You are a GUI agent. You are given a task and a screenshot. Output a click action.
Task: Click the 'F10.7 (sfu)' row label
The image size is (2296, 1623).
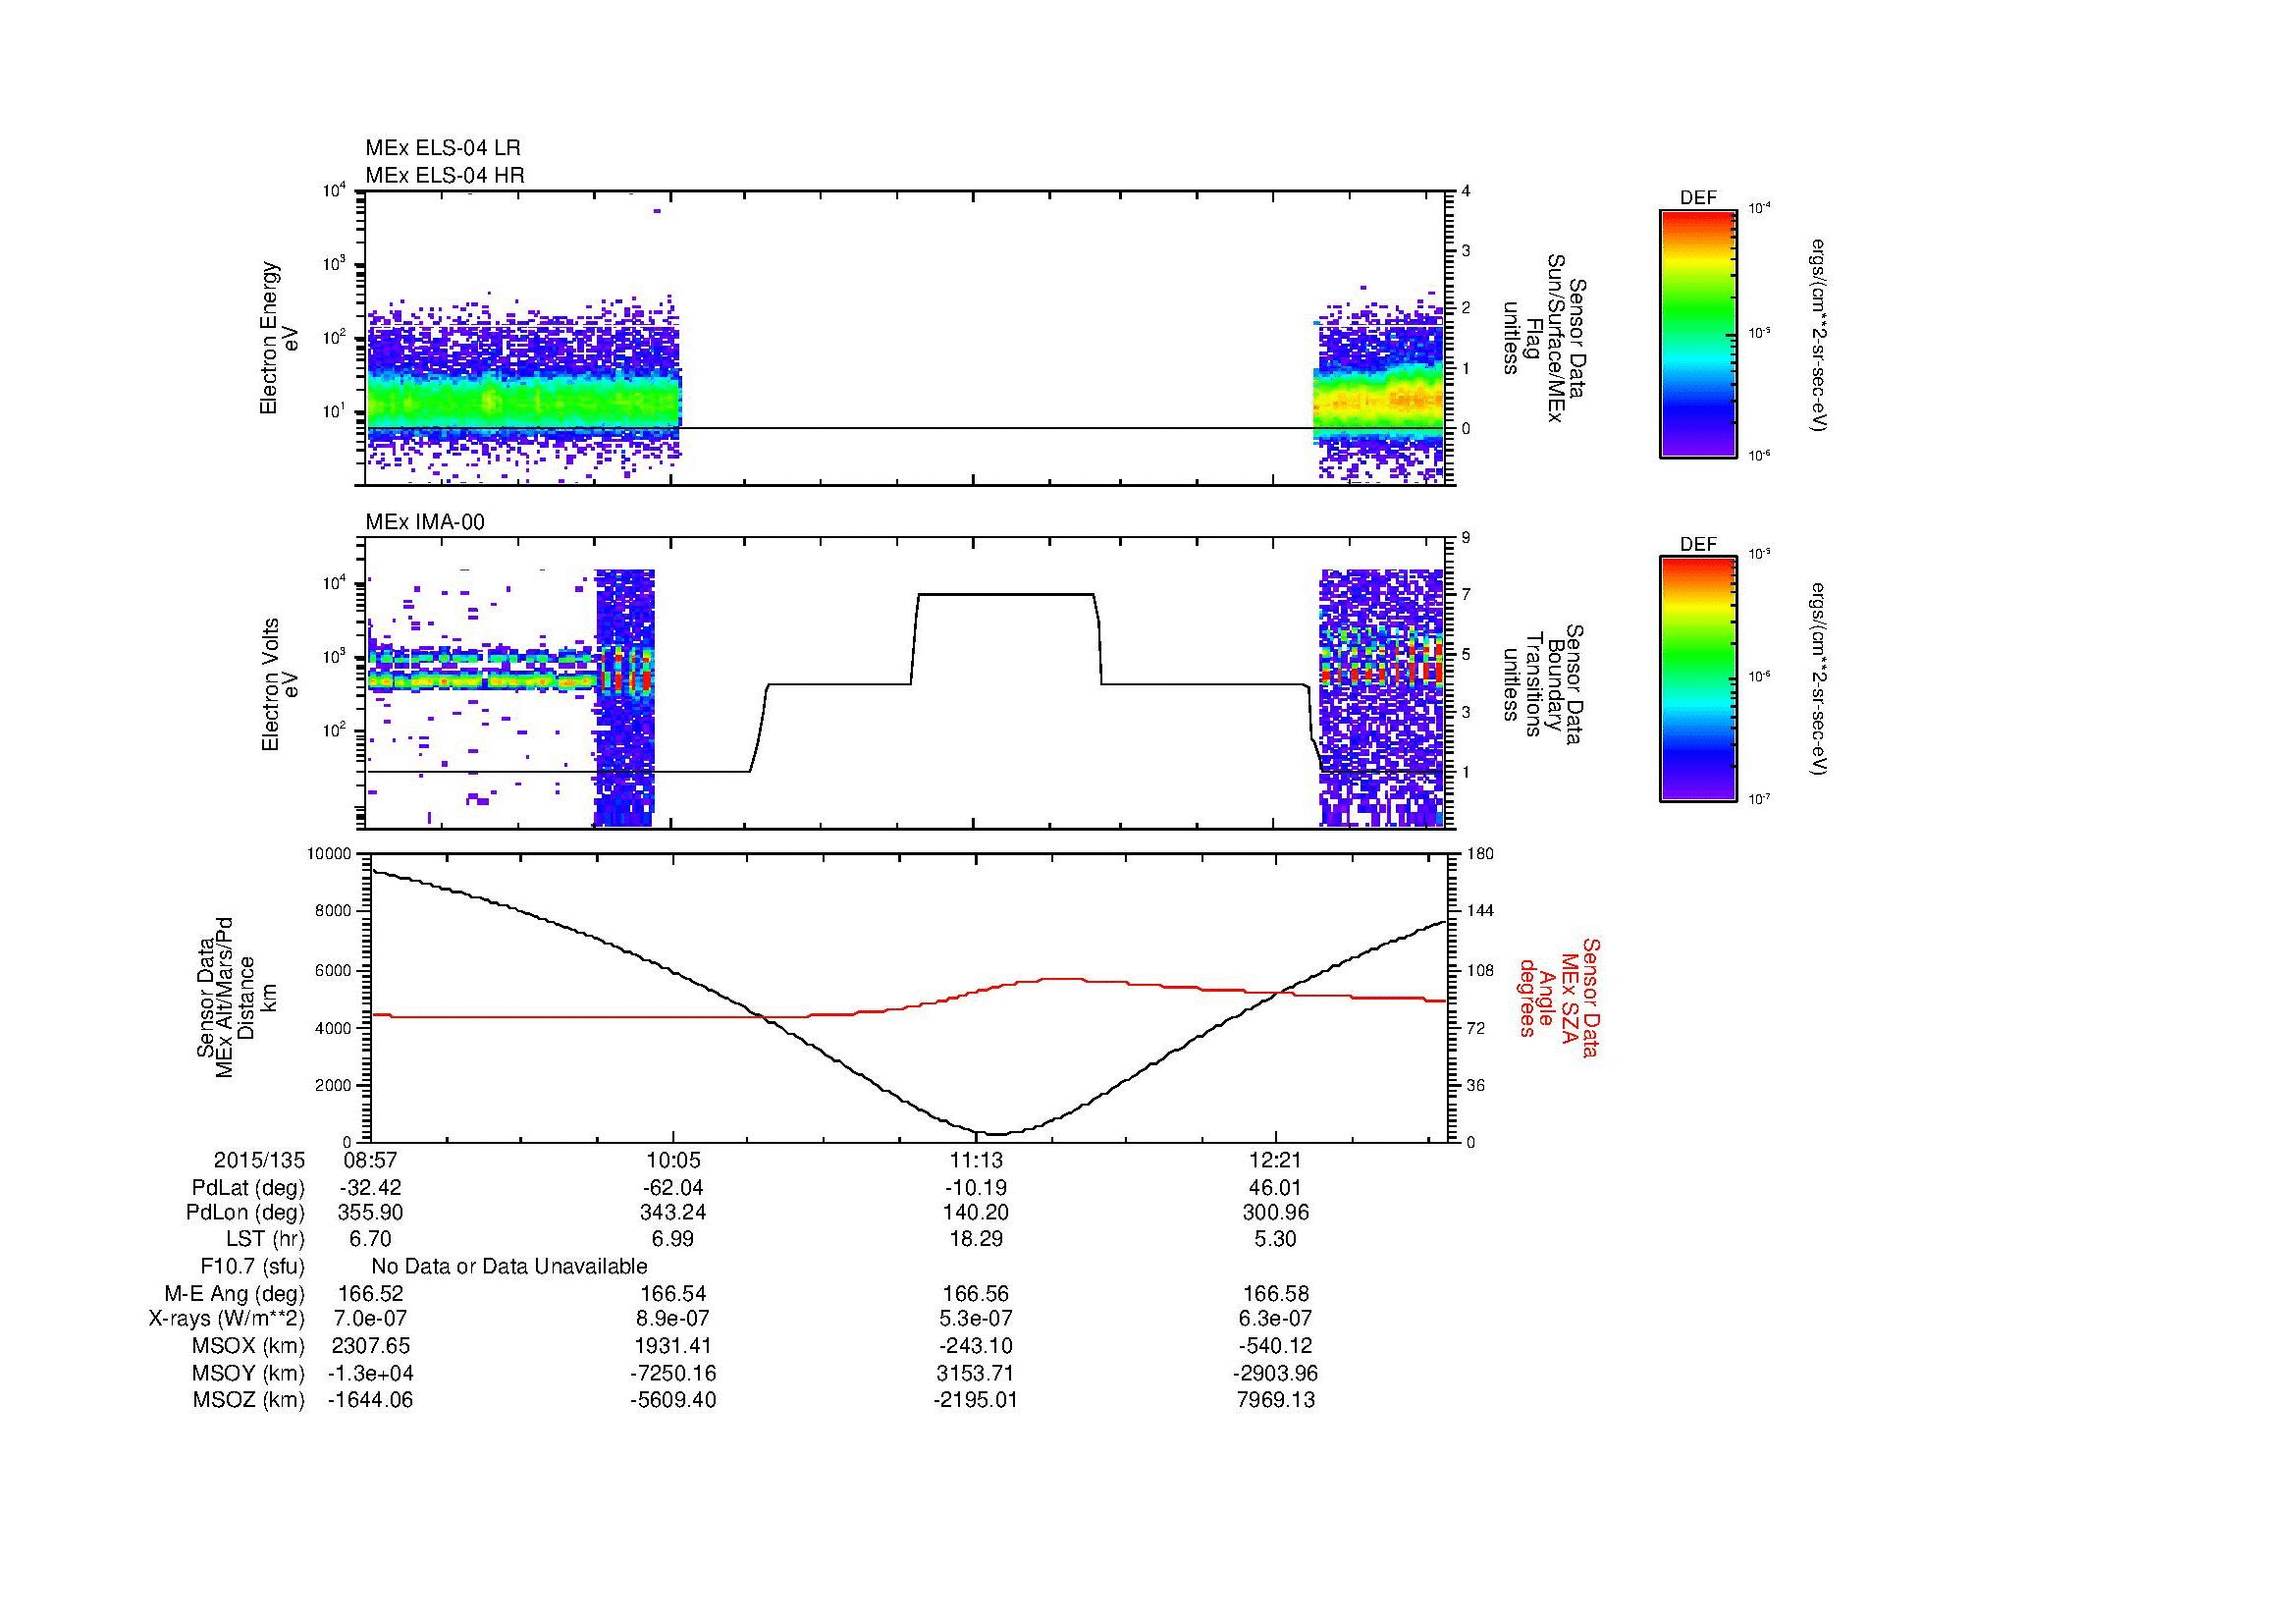click(x=252, y=1267)
